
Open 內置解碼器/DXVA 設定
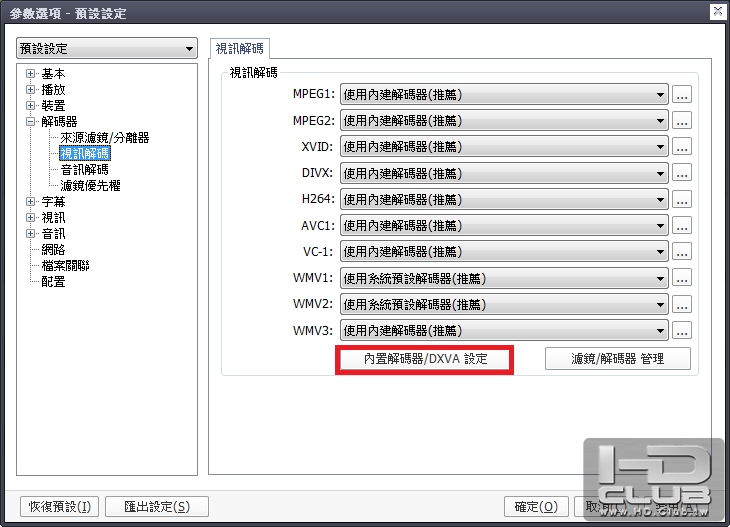click(x=425, y=359)
